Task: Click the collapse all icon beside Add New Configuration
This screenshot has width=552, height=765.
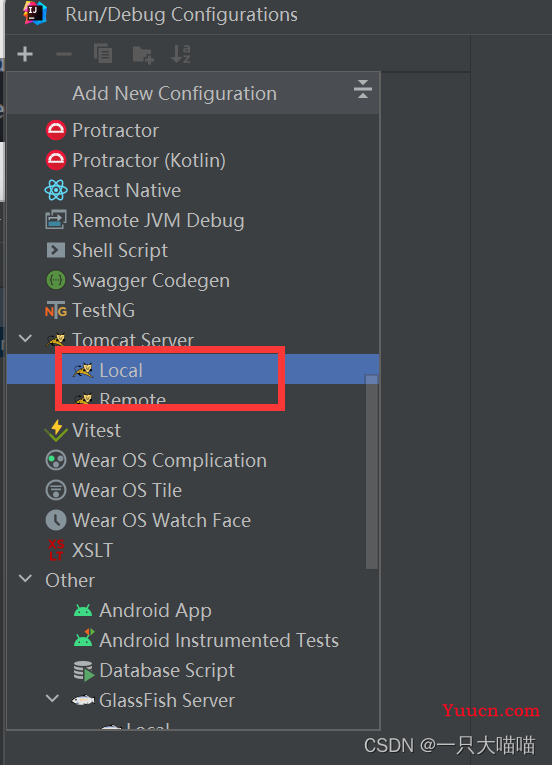Action: [363, 89]
